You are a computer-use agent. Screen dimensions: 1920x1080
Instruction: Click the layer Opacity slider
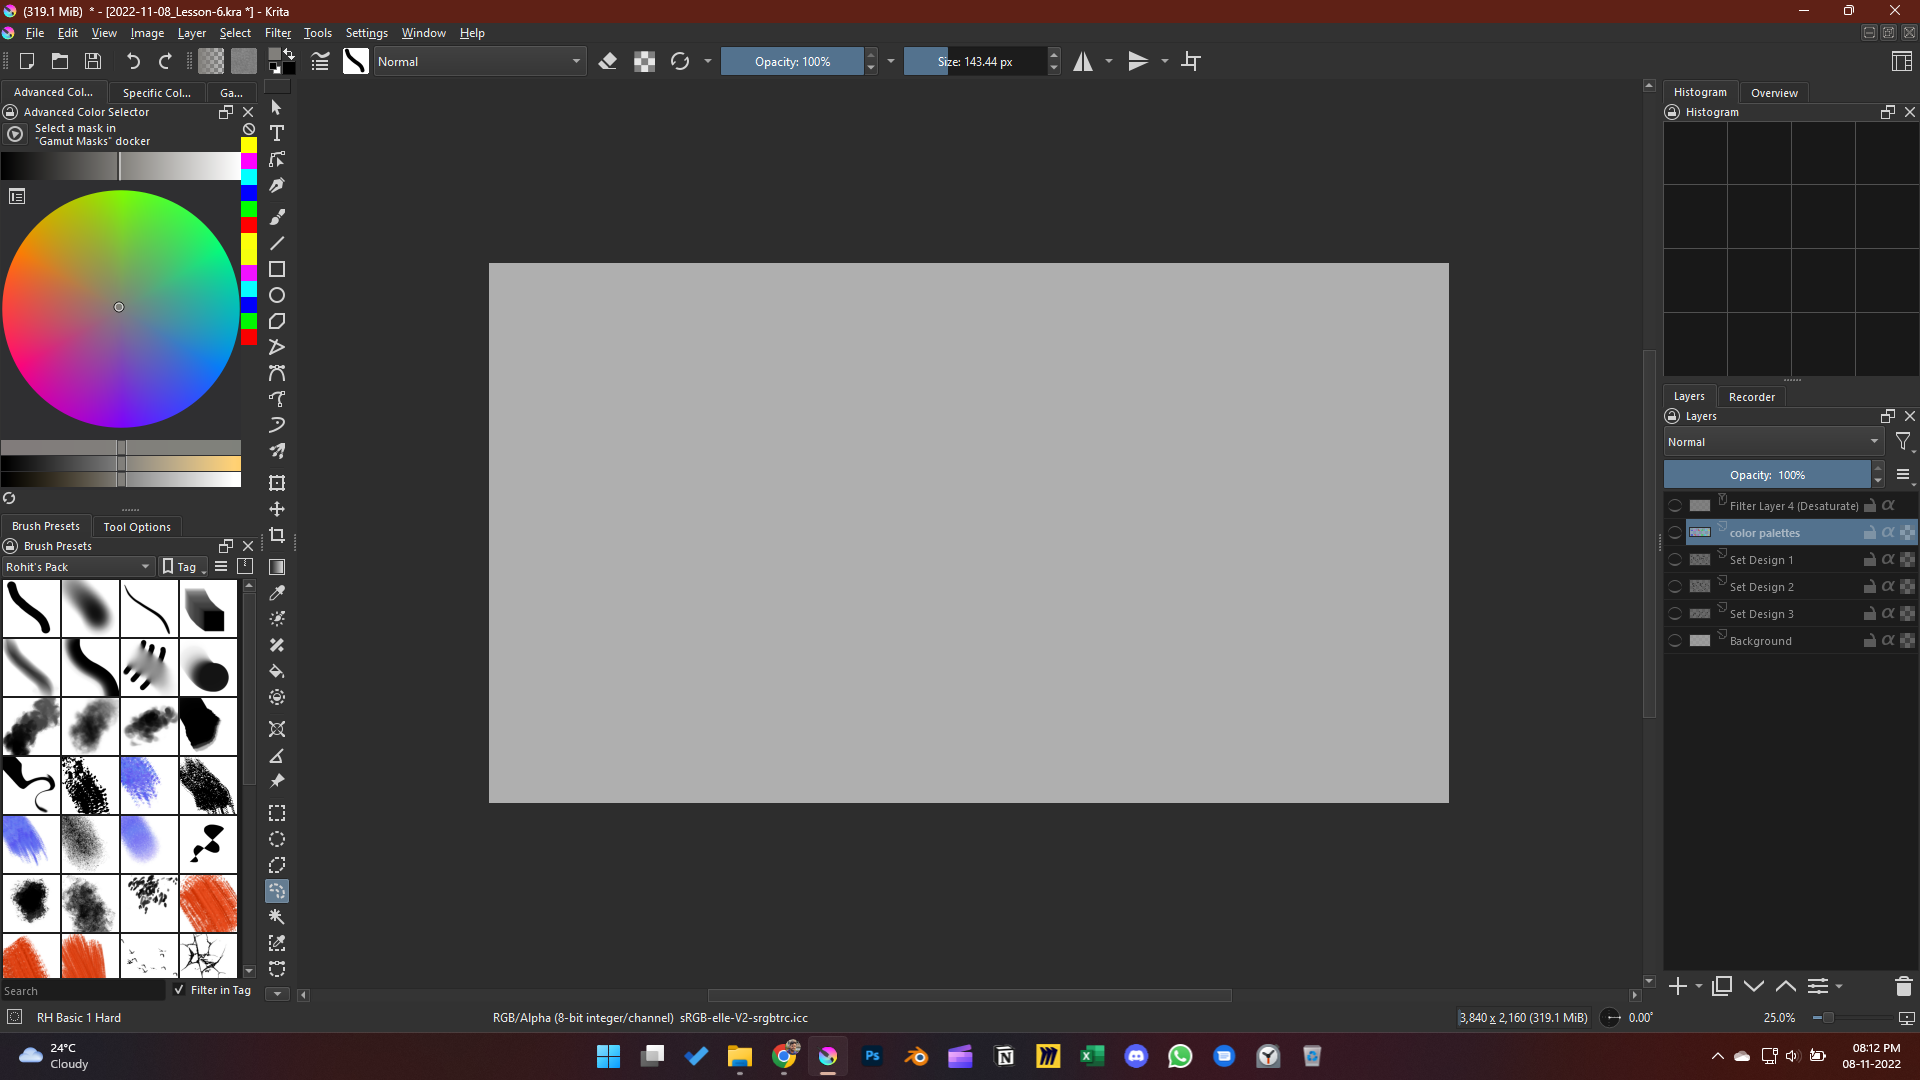[1767, 475]
